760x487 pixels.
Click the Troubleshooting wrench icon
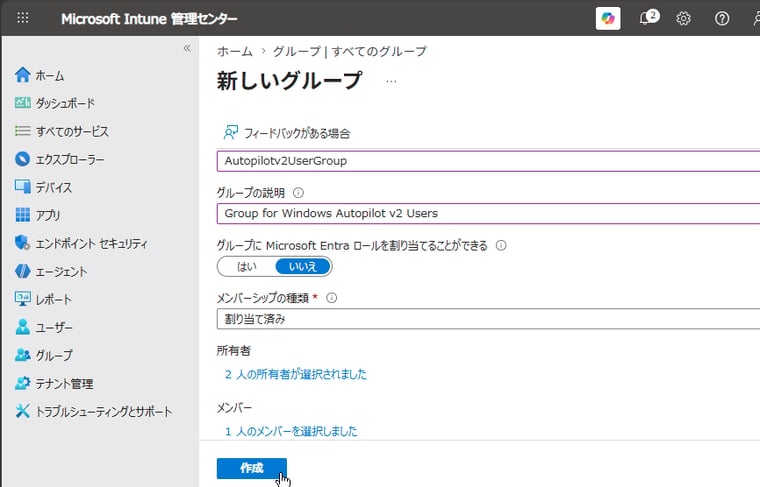[22, 411]
